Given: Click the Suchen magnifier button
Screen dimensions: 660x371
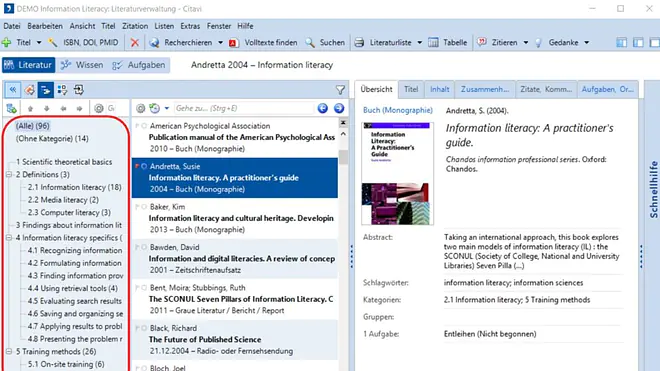Looking at the screenshot, I should click(x=325, y=43).
